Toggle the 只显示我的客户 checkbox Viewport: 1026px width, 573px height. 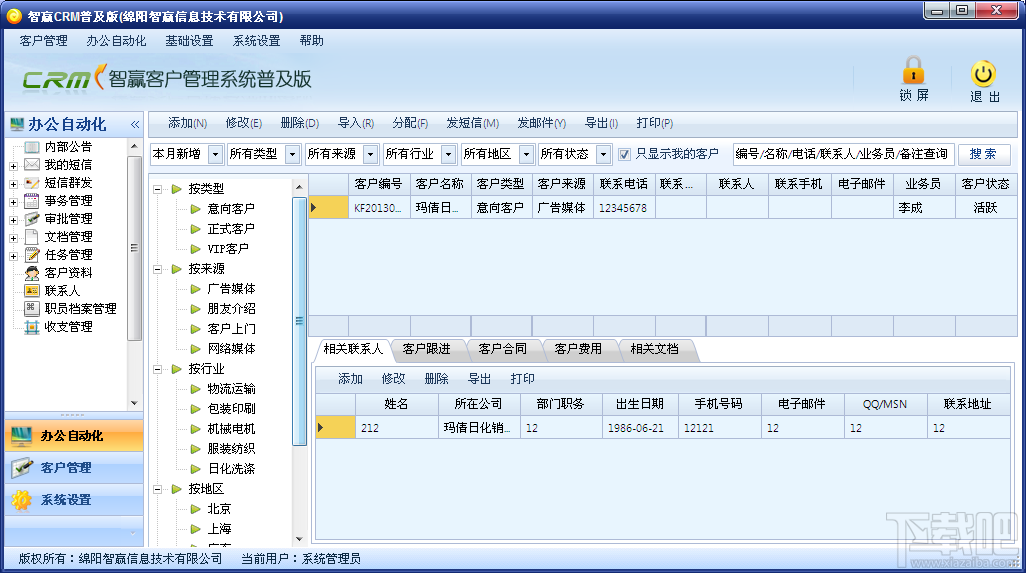pyautogui.click(x=624, y=154)
